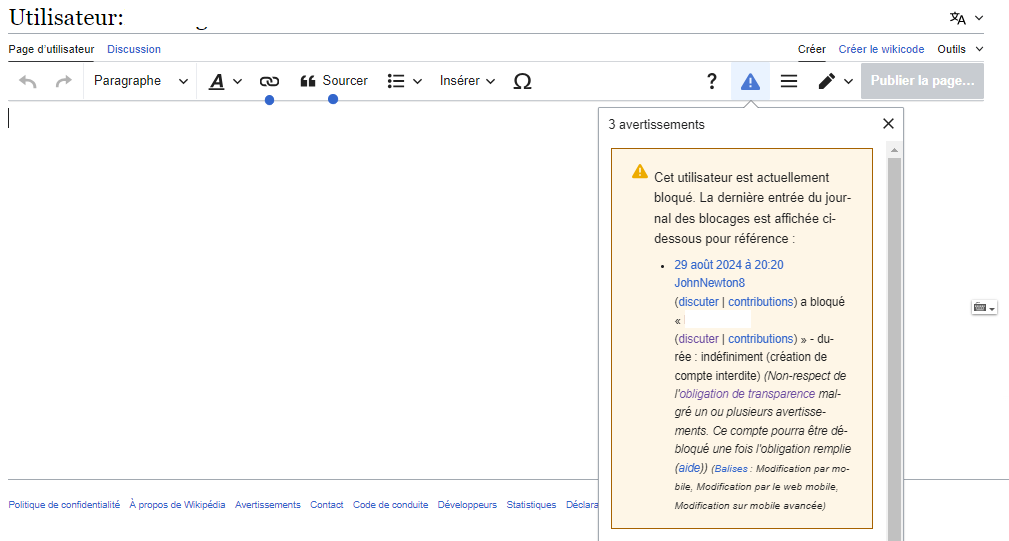Click the insert link chain icon
The width and height of the screenshot is (1009, 541).
(269, 82)
